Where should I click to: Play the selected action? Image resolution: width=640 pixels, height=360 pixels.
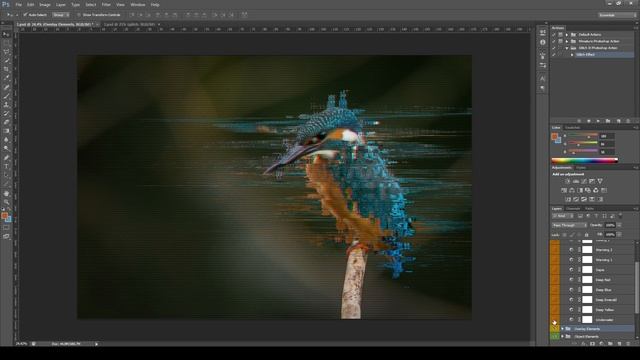(x=598, y=121)
